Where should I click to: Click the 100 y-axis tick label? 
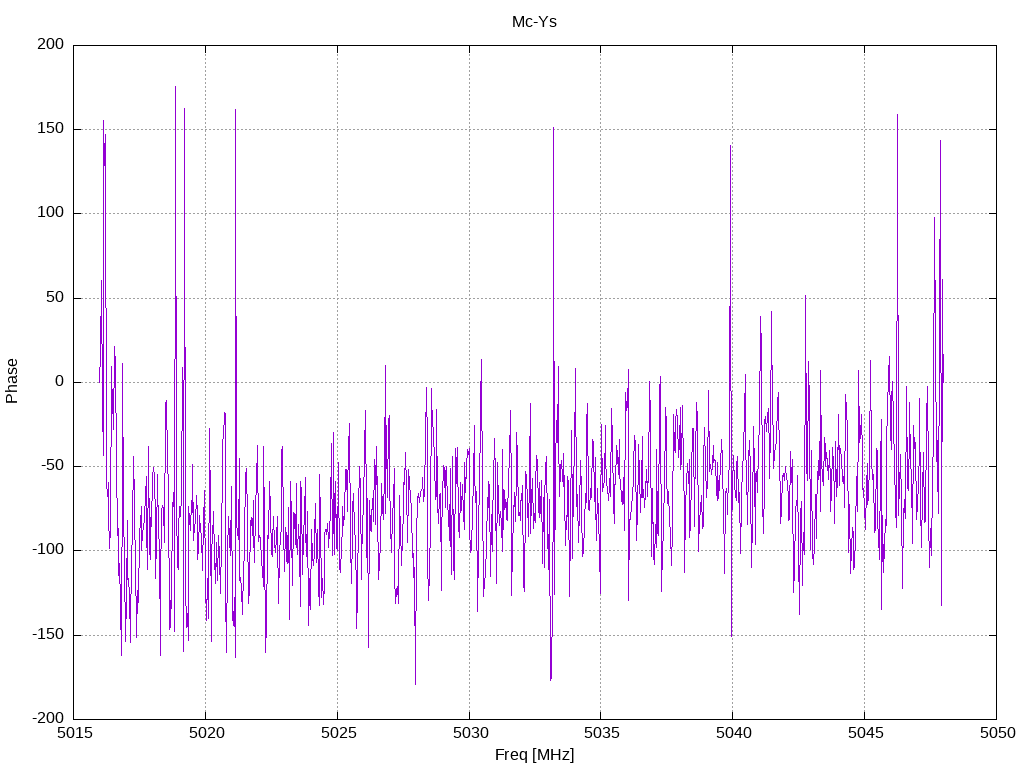tap(51, 213)
